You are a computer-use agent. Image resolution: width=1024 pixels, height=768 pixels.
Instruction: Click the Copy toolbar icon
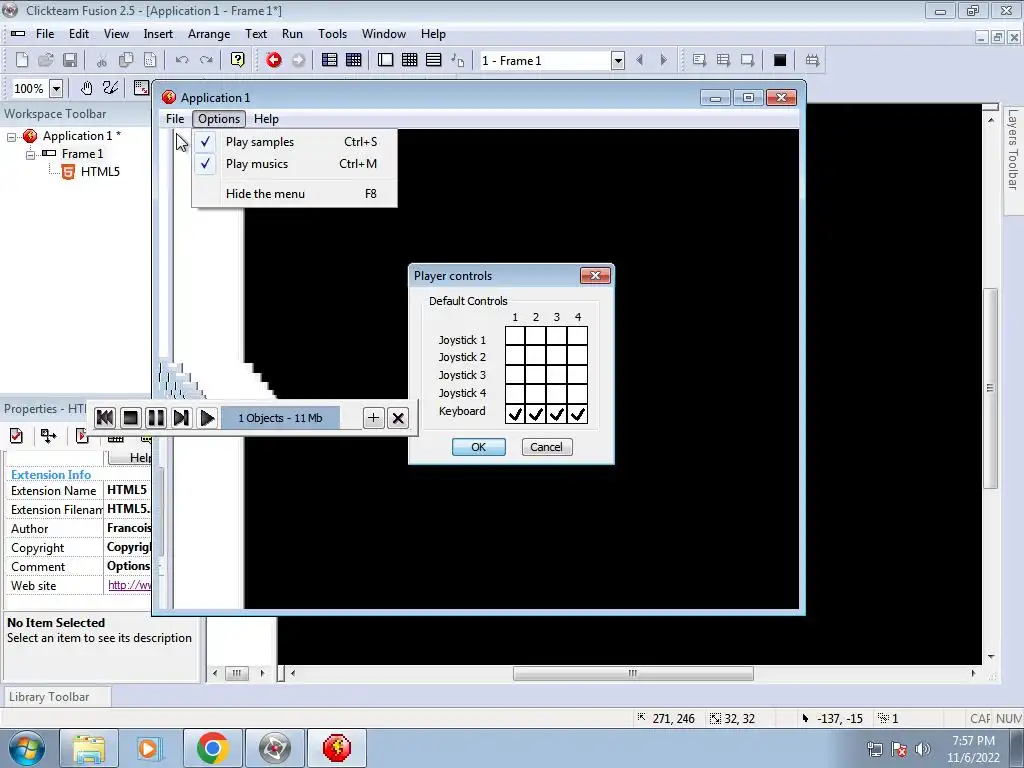coord(125,60)
